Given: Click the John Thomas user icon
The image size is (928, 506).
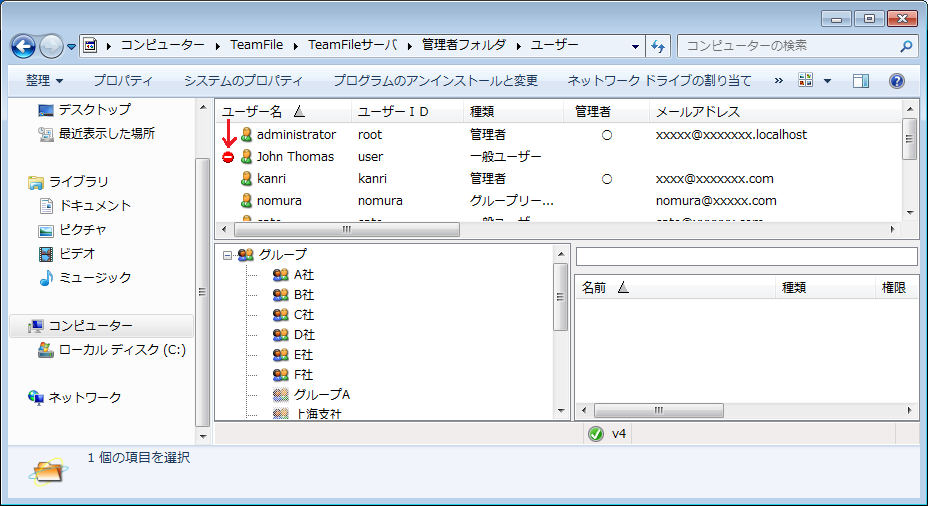Looking at the screenshot, I should tap(246, 157).
